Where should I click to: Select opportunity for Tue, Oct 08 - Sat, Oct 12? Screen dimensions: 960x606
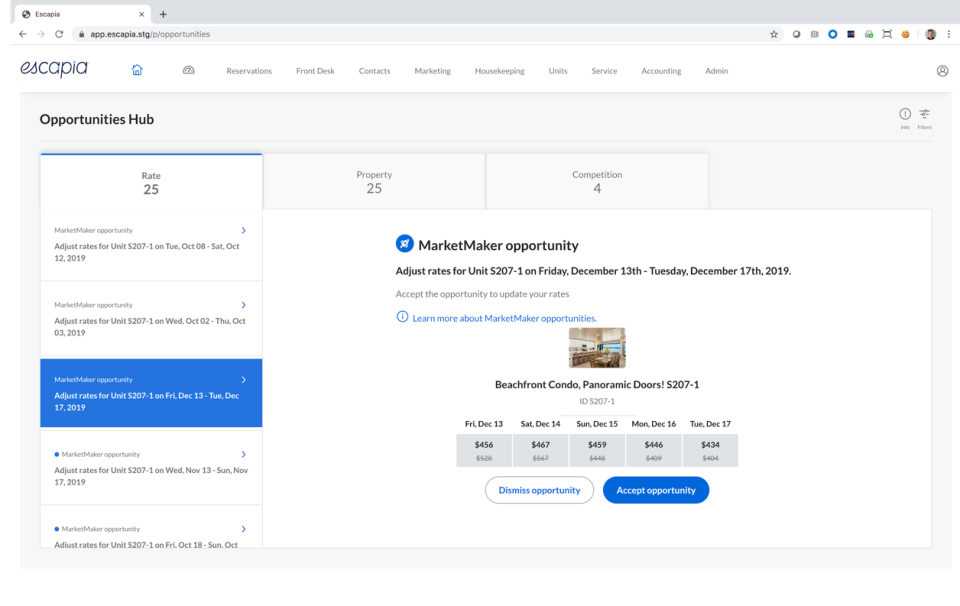pyautogui.click(x=151, y=245)
